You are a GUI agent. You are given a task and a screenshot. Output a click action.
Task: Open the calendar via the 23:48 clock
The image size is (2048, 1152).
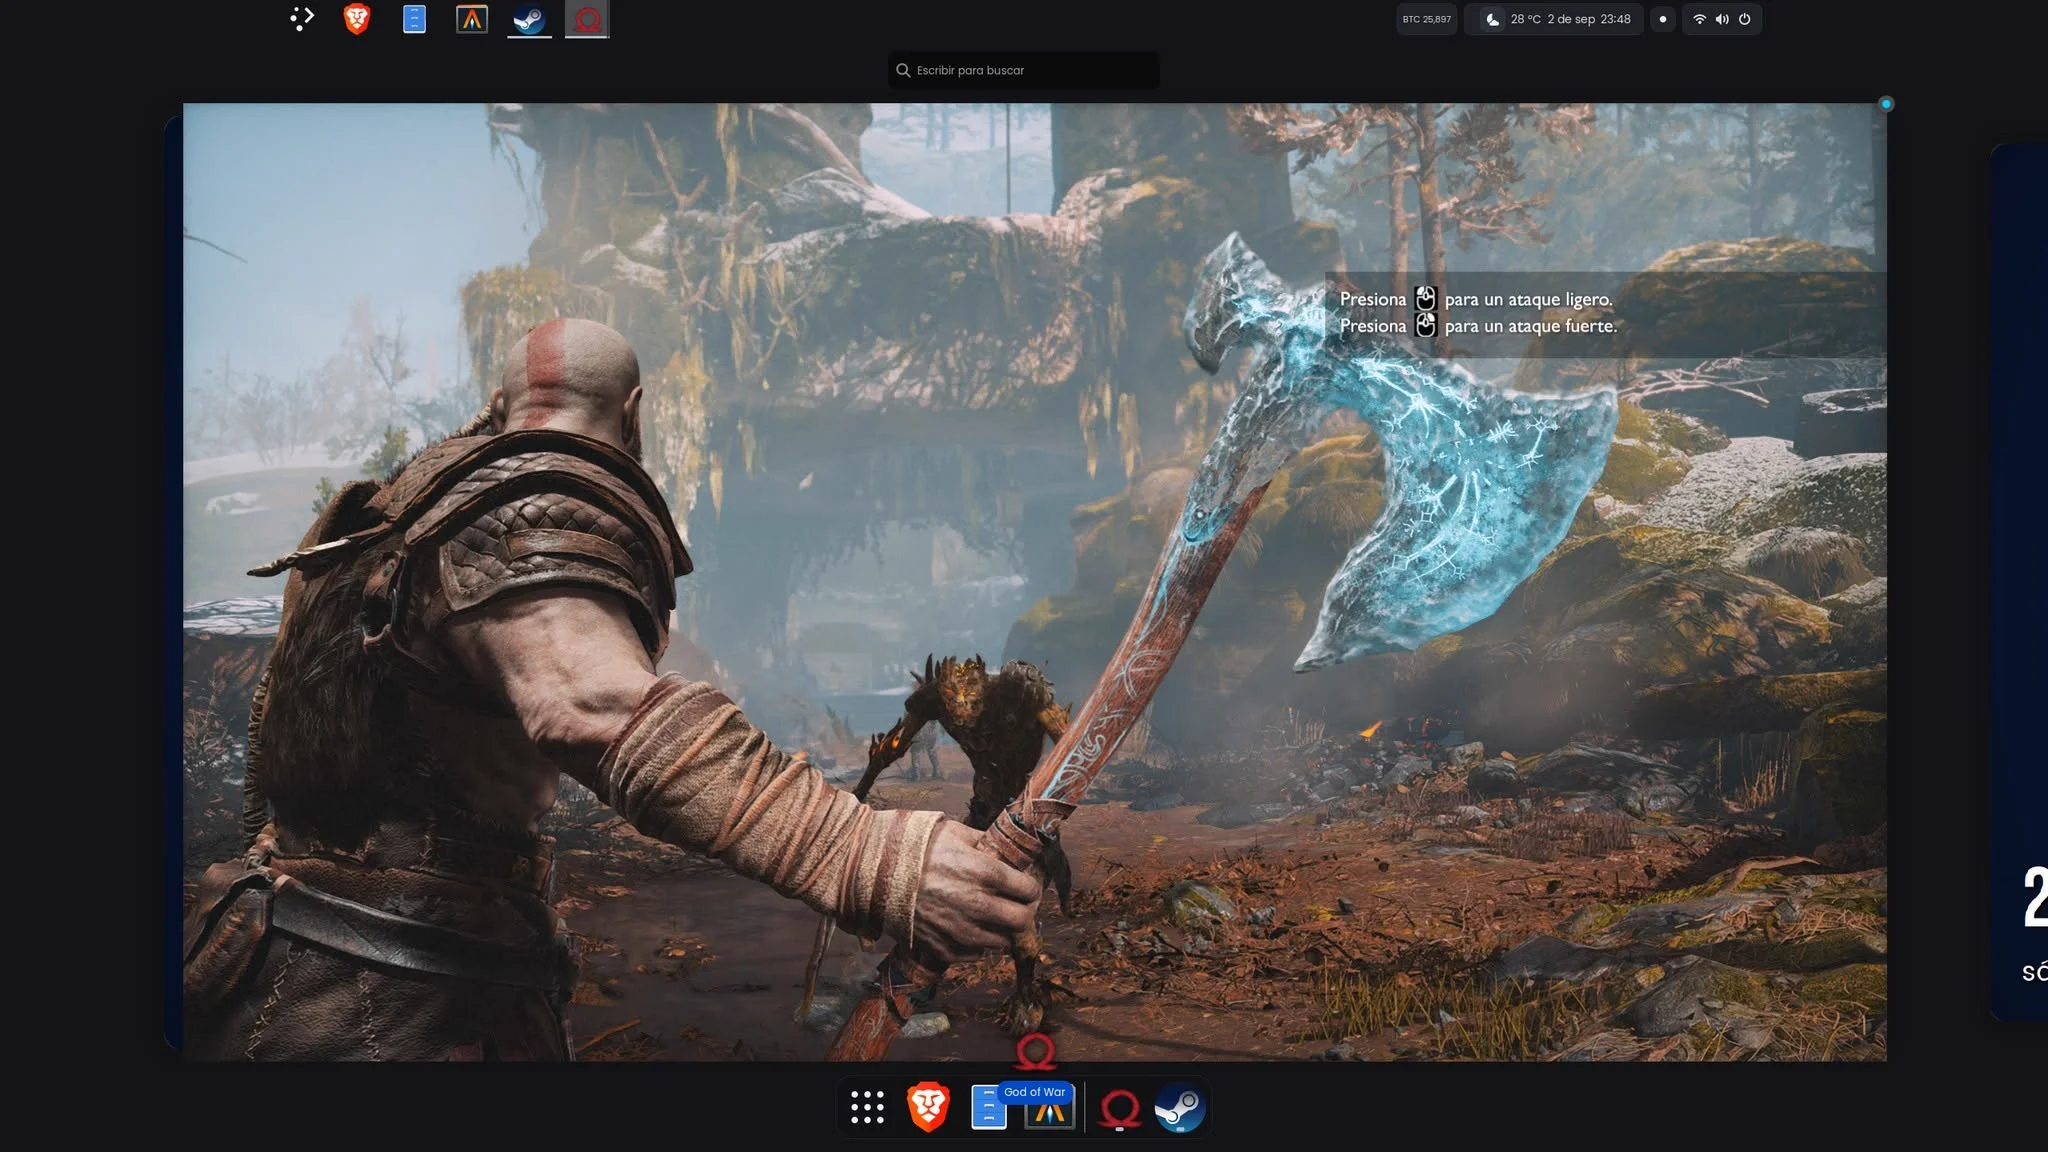(x=1615, y=19)
